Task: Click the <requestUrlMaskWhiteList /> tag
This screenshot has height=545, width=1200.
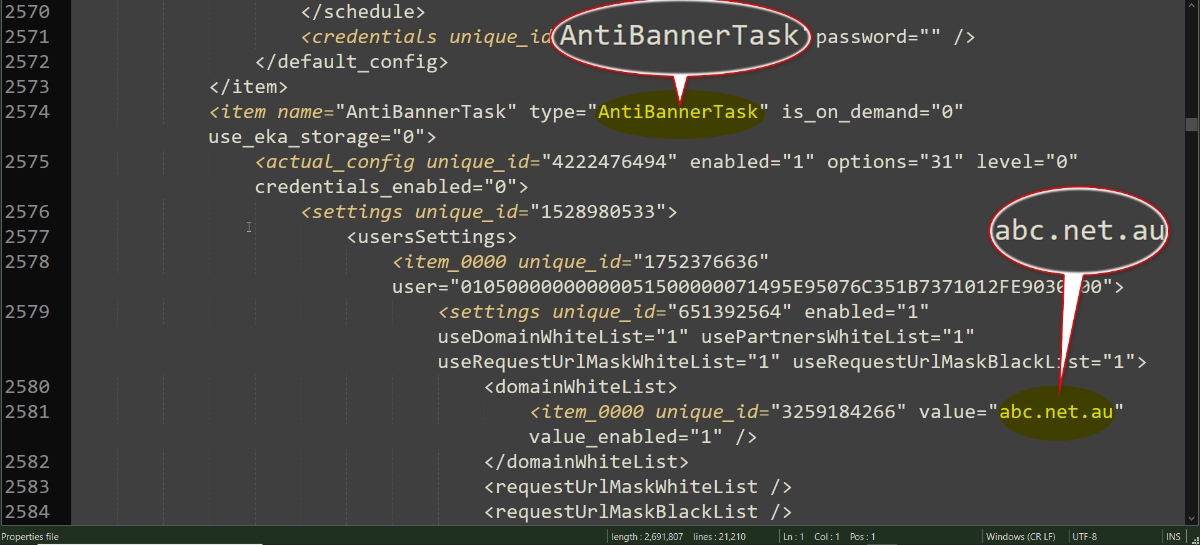Action: 638,487
